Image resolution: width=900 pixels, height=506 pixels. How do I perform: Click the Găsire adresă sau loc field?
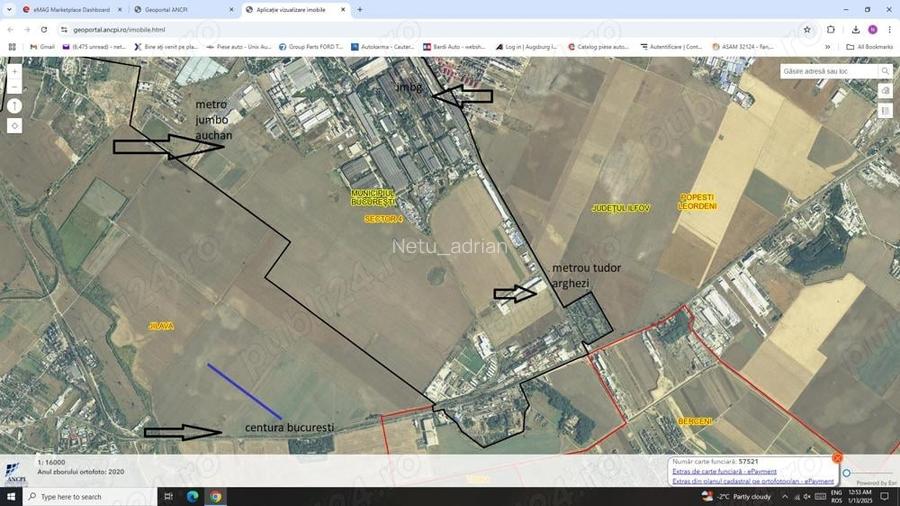[829, 71]
